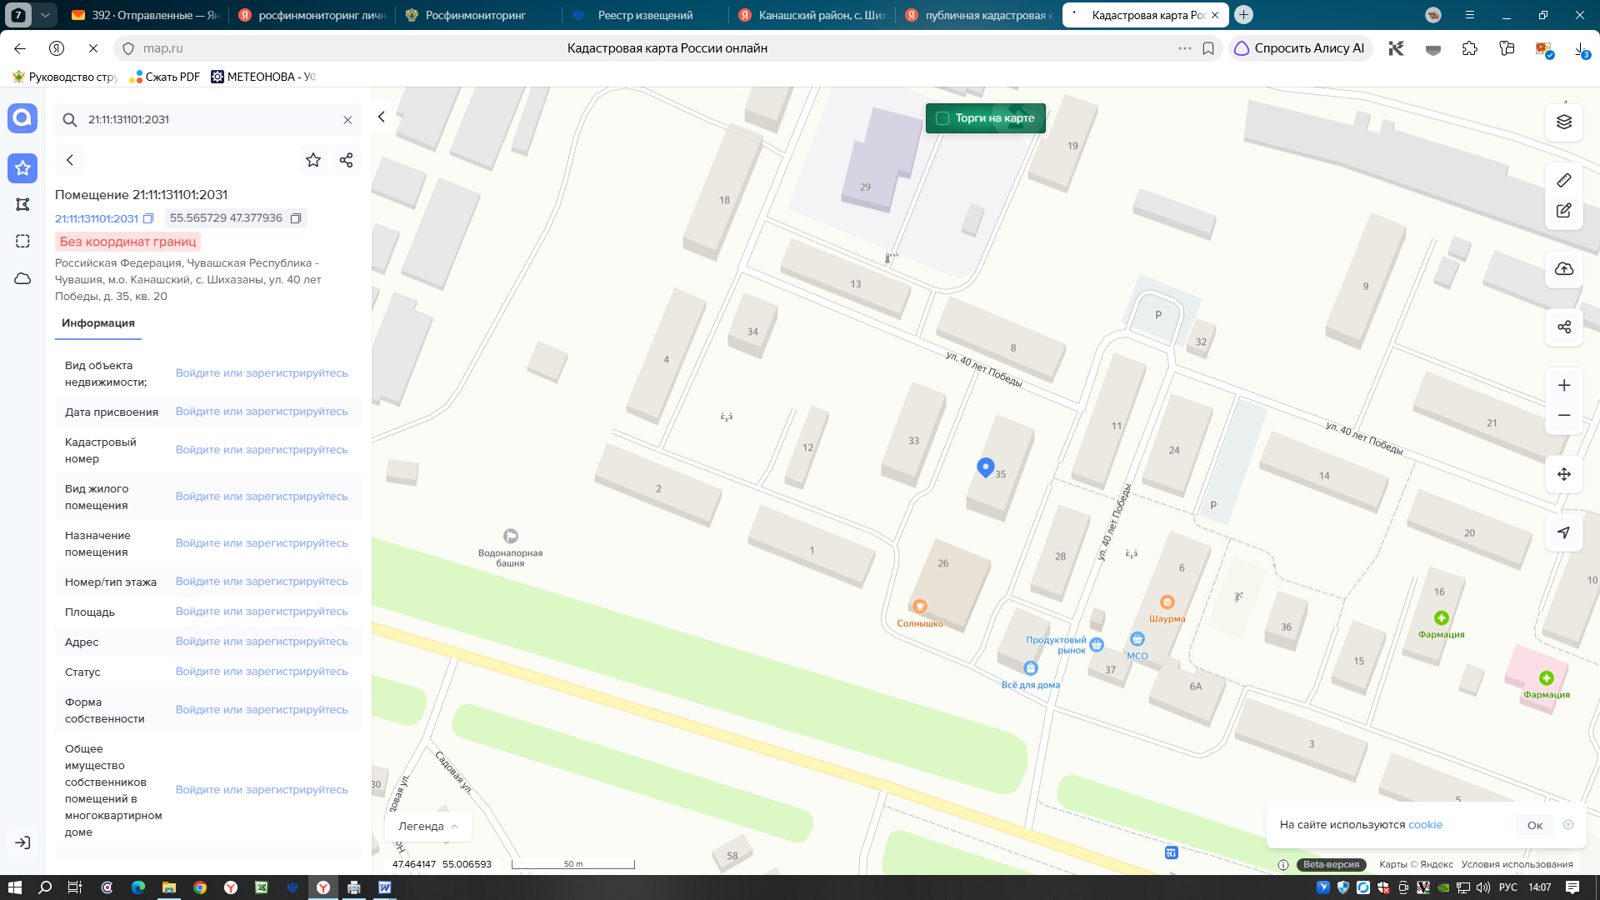Click the locate me arrow icon
Image resolution: width=1600 pixels, height=900 pixels.
click(1564, 533)
